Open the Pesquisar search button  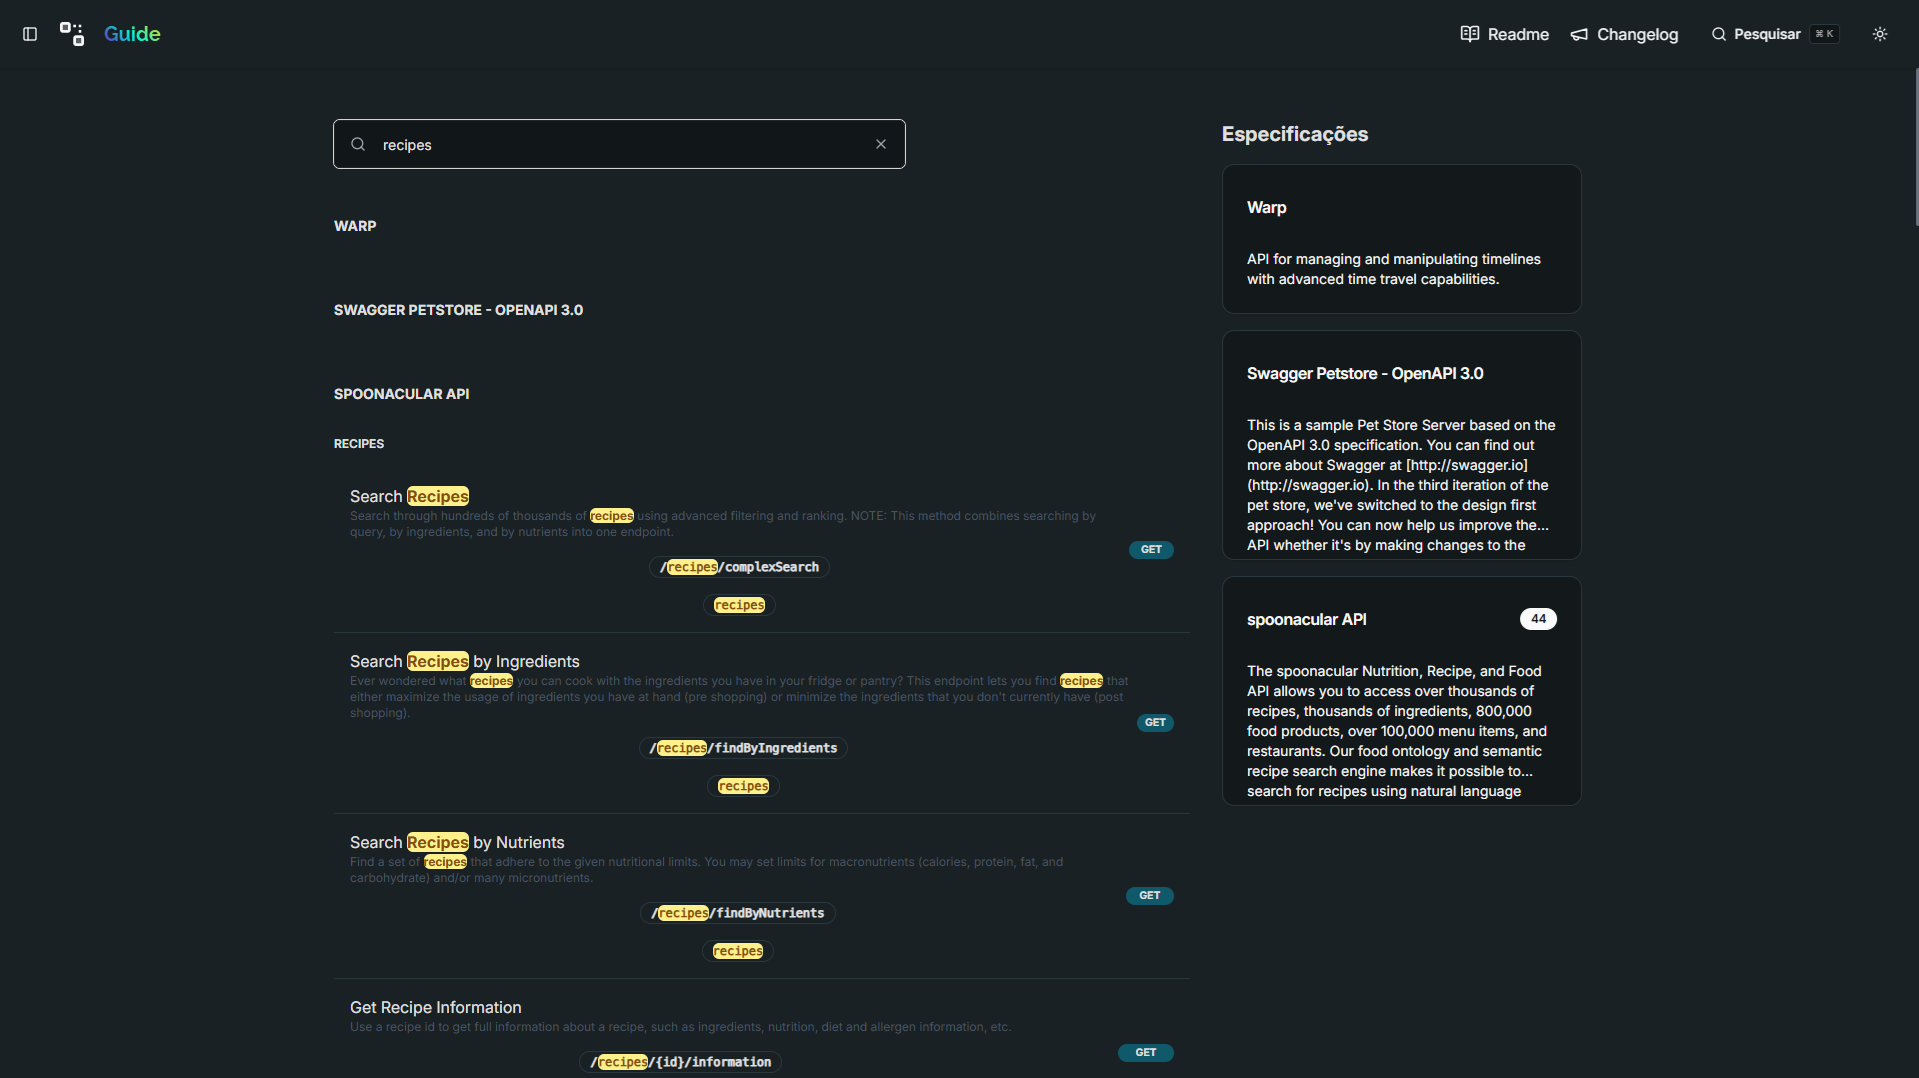point(1774,34)
